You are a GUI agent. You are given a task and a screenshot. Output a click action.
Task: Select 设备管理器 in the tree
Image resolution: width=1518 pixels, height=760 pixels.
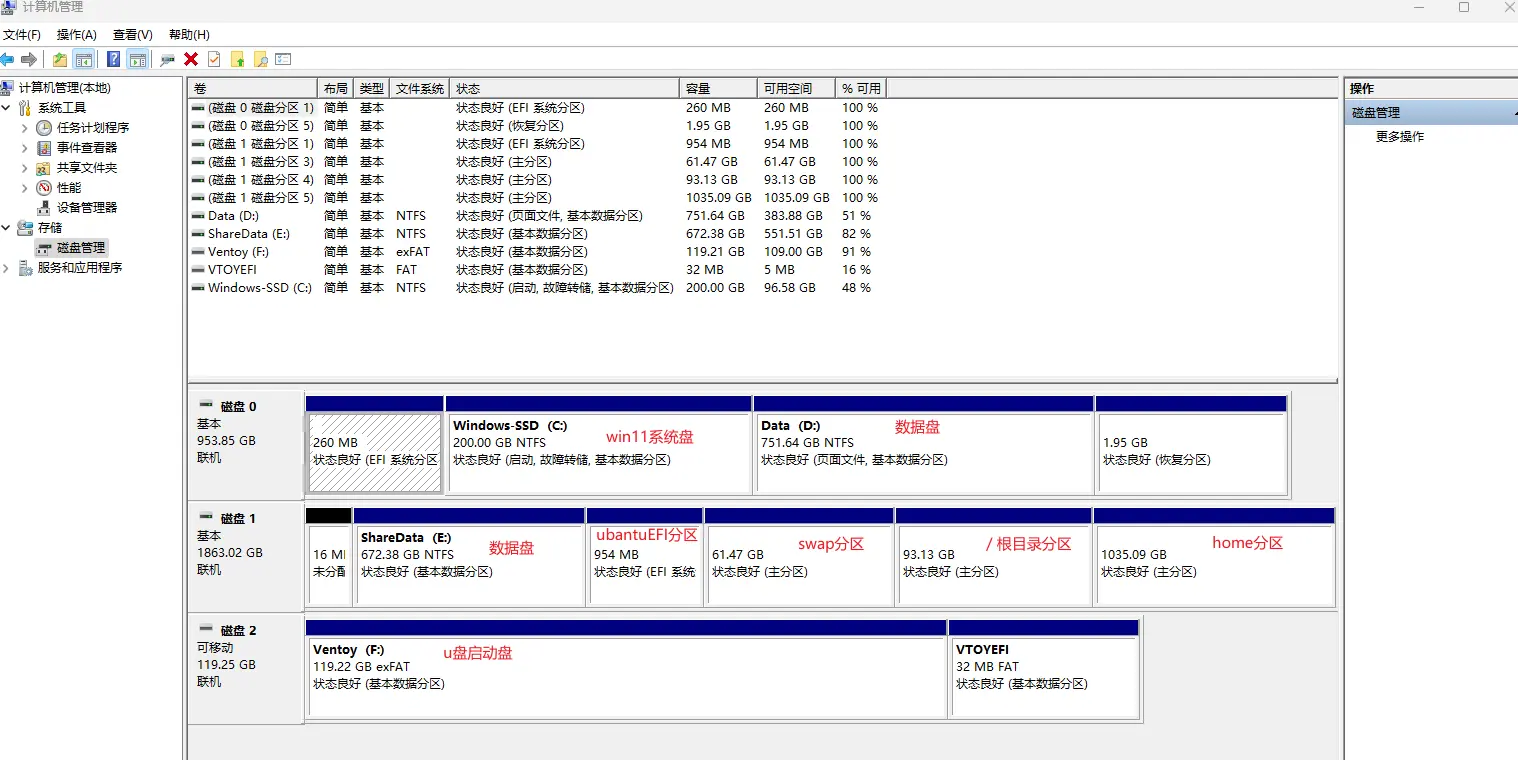87,208
